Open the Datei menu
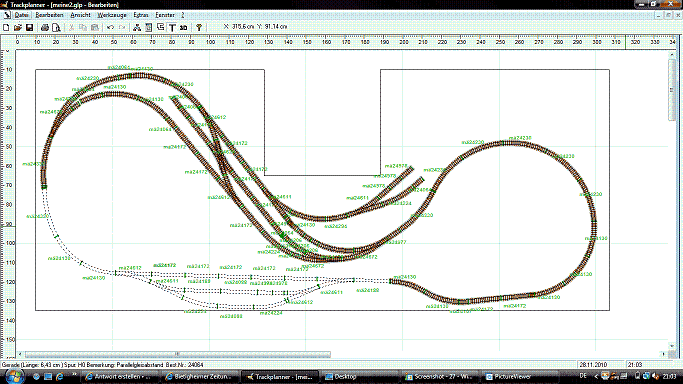 (x=21, y=15)
